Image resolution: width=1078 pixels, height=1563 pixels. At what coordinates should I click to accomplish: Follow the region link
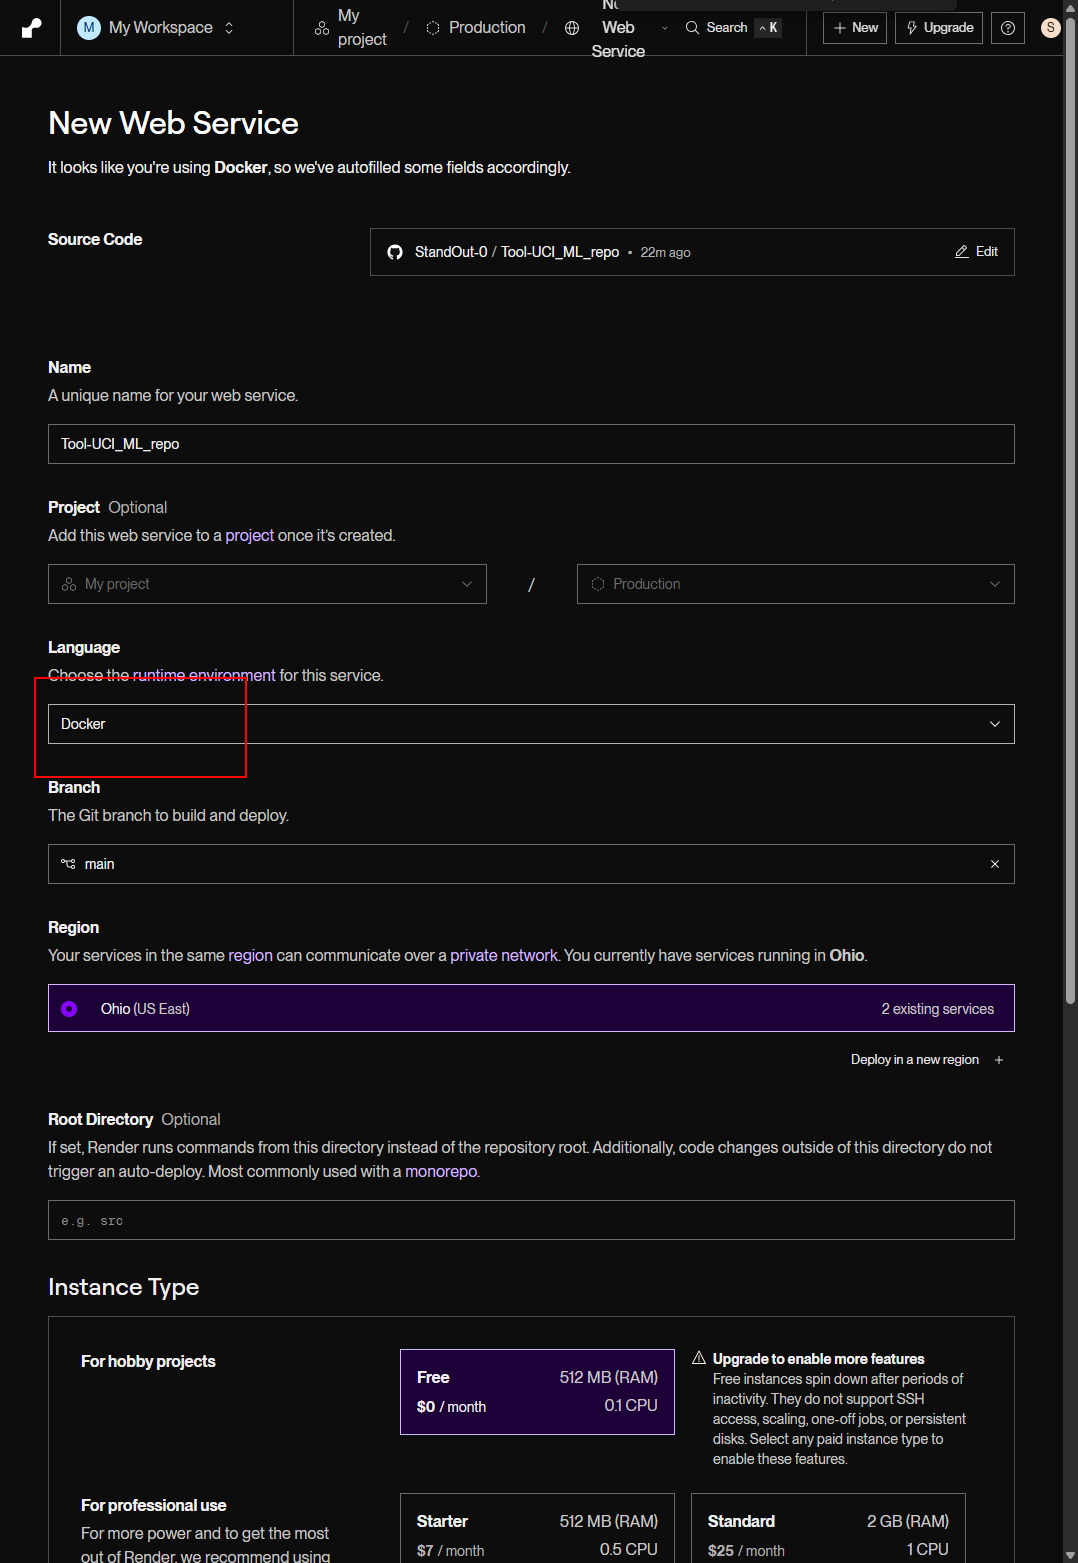[x=250, y=955]
